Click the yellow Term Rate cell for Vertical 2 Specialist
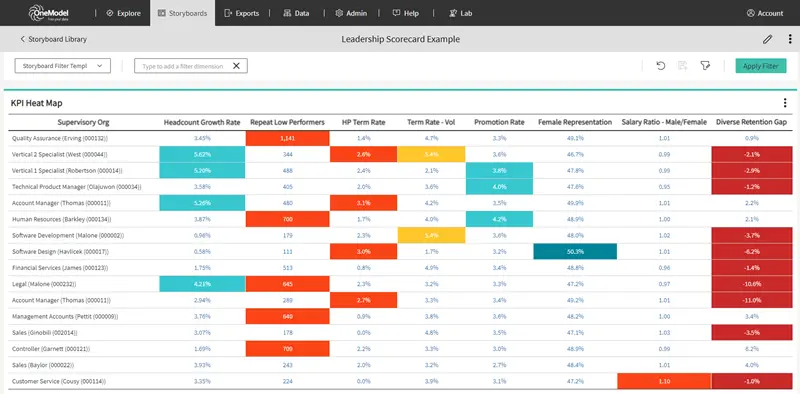800x394 pixels. (431, 154)
